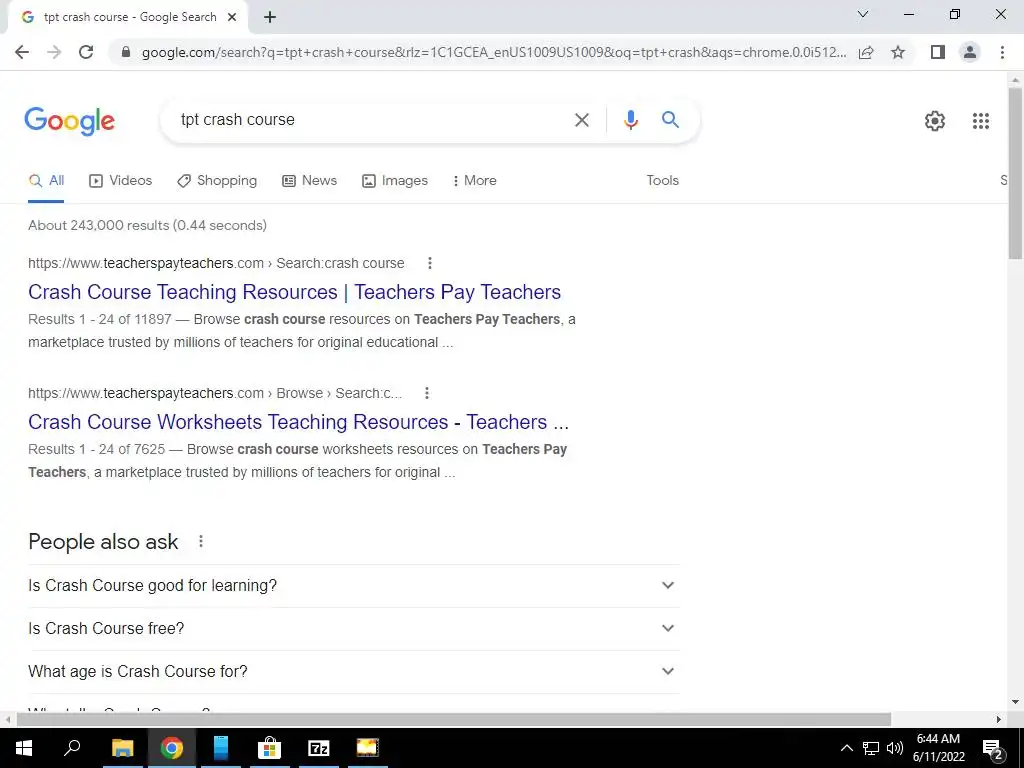Screen dimensions: 1024x768
Task: Click the voice search microphone icon
Action: (630, 120)
